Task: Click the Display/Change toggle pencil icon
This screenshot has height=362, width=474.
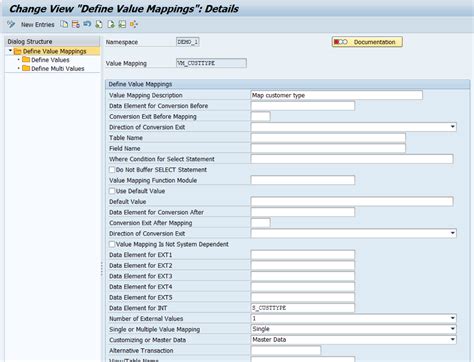Action: tap(11, 24)
